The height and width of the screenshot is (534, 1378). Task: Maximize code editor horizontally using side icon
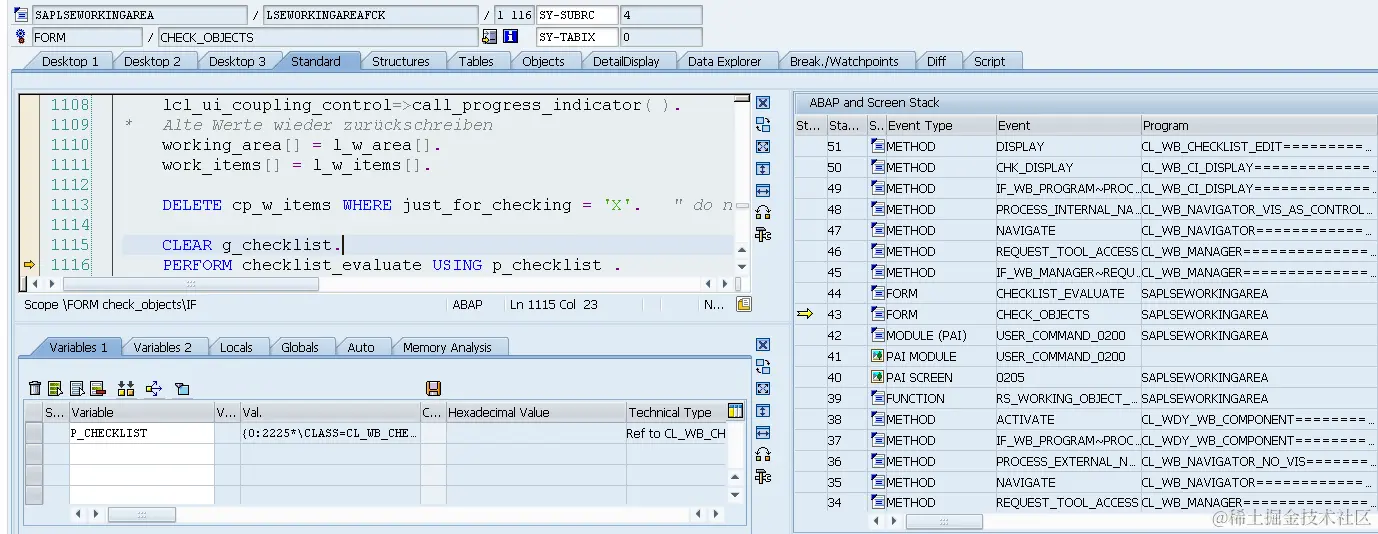[763, 190]
